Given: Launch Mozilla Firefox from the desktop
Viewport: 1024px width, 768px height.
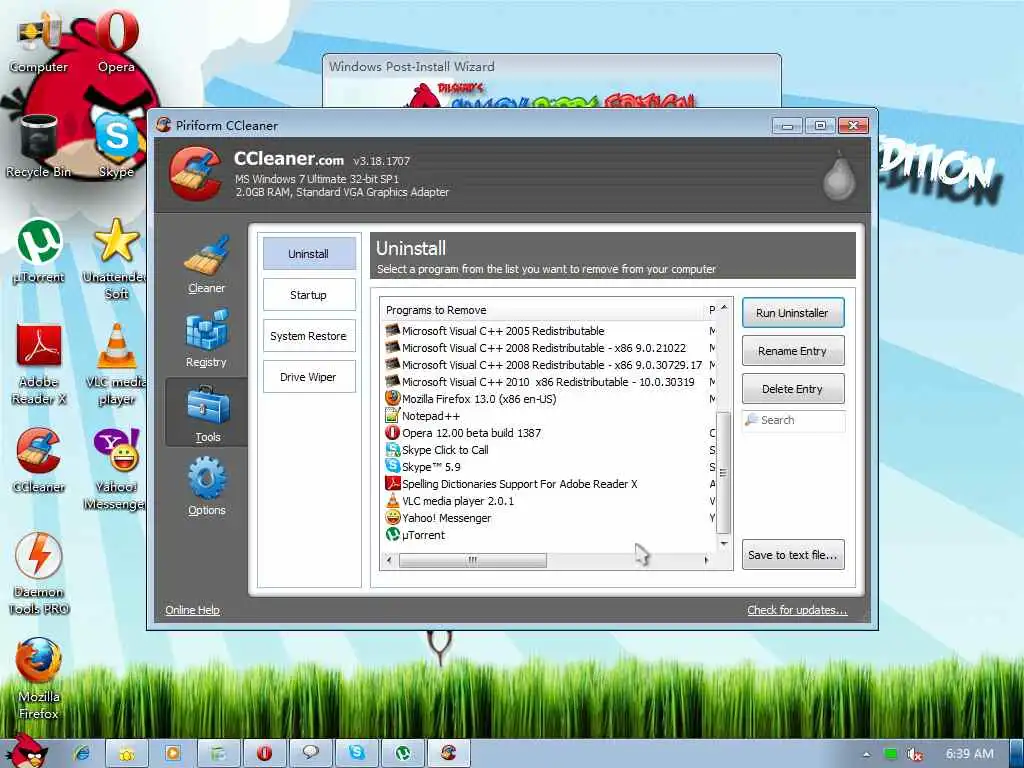Looking at the screenshot, I should coord(39,679).
